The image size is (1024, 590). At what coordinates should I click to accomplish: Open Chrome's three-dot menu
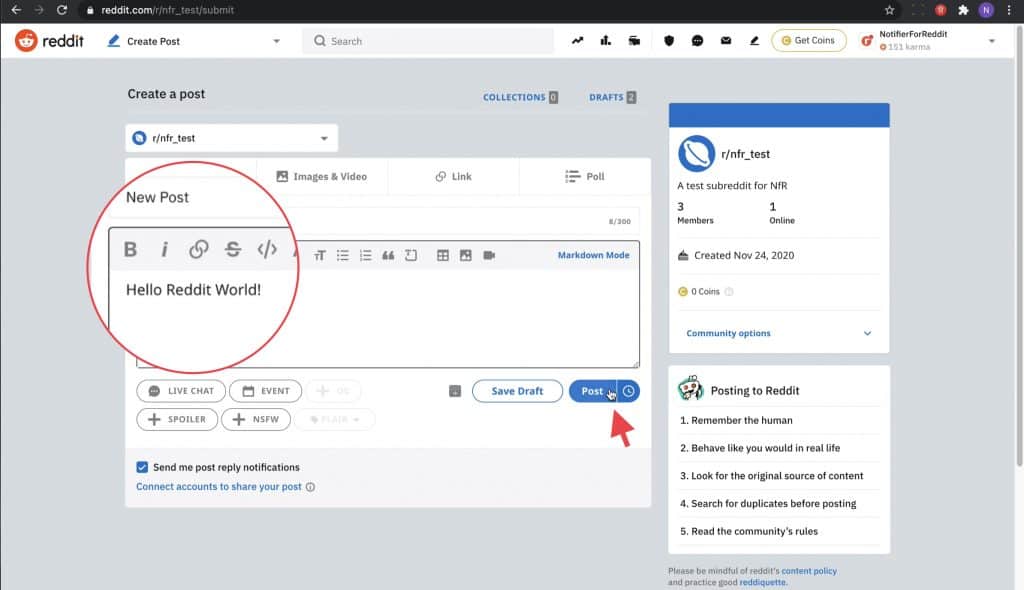(x=1009, y=10)
